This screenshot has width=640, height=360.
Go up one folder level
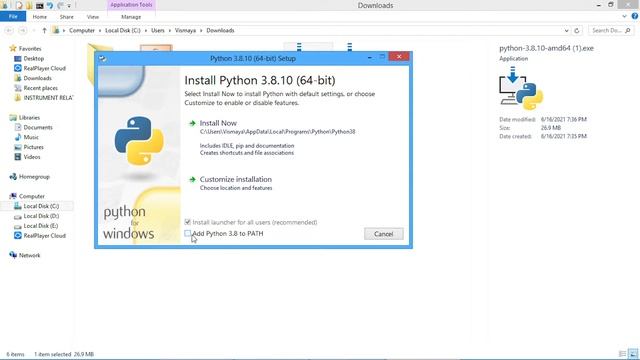tap(44, 31)
